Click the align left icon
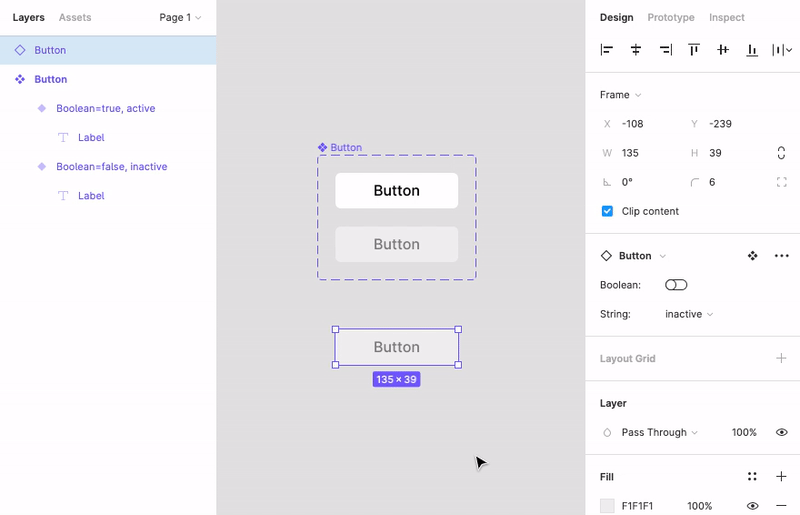800x515 pixels. [606, 50]
